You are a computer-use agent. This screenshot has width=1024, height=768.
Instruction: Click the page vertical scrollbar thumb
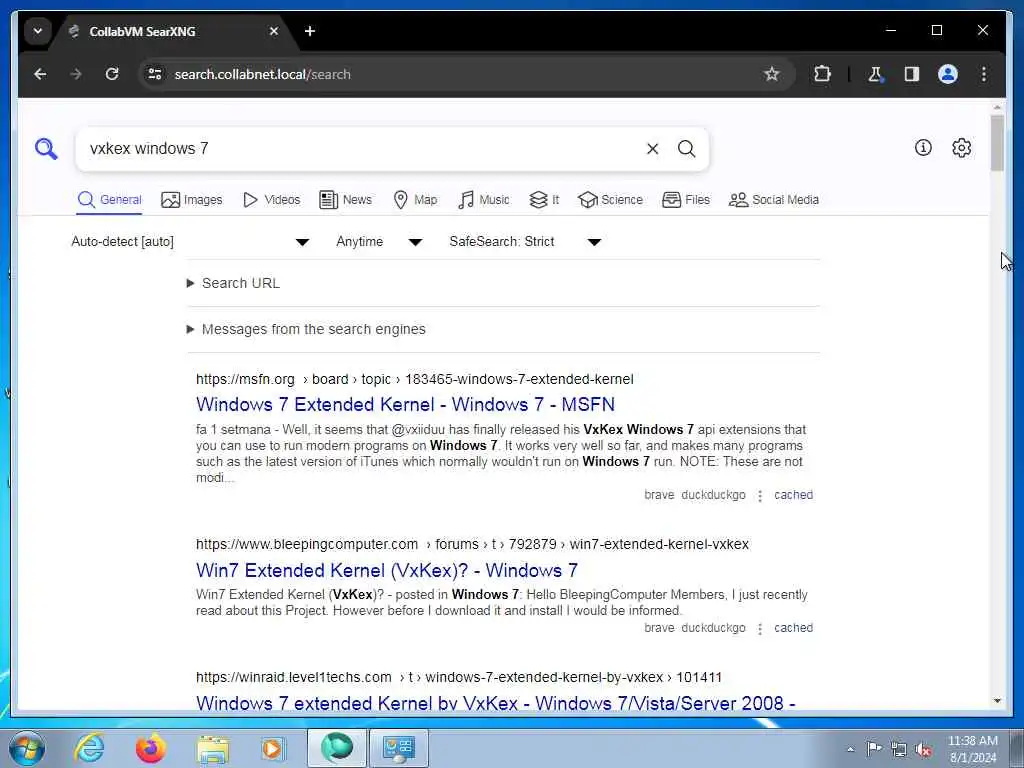pyautogui.click(x=997, y=142)
